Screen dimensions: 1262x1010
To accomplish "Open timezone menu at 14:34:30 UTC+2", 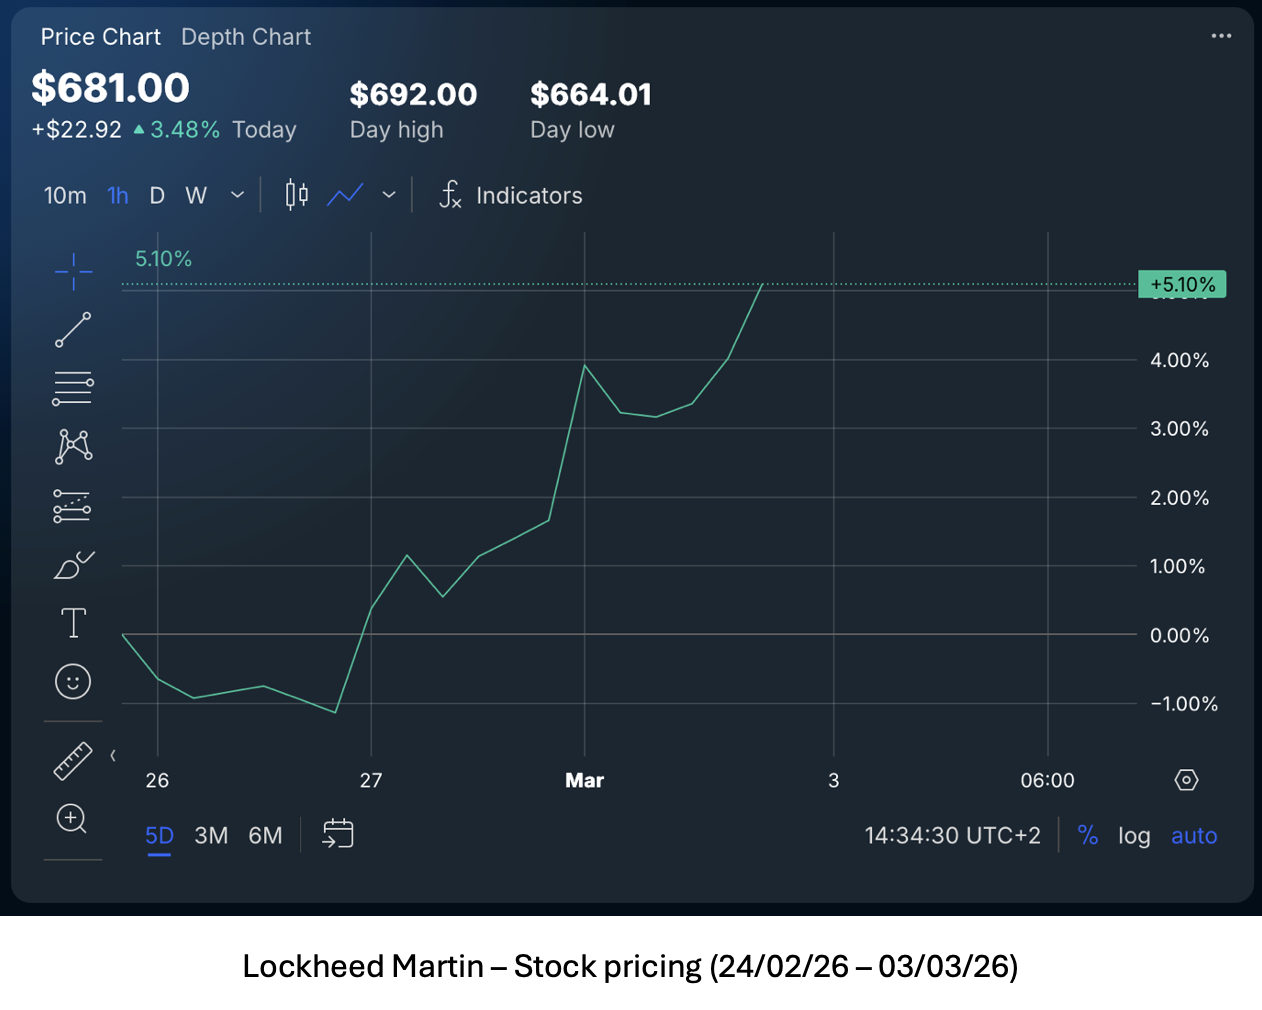I will [952, 836].
